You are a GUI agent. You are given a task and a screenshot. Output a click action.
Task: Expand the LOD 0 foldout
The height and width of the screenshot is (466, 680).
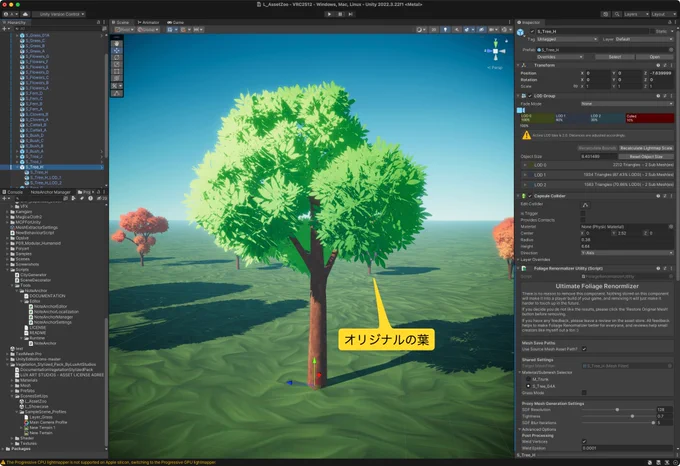click(525, 165)
